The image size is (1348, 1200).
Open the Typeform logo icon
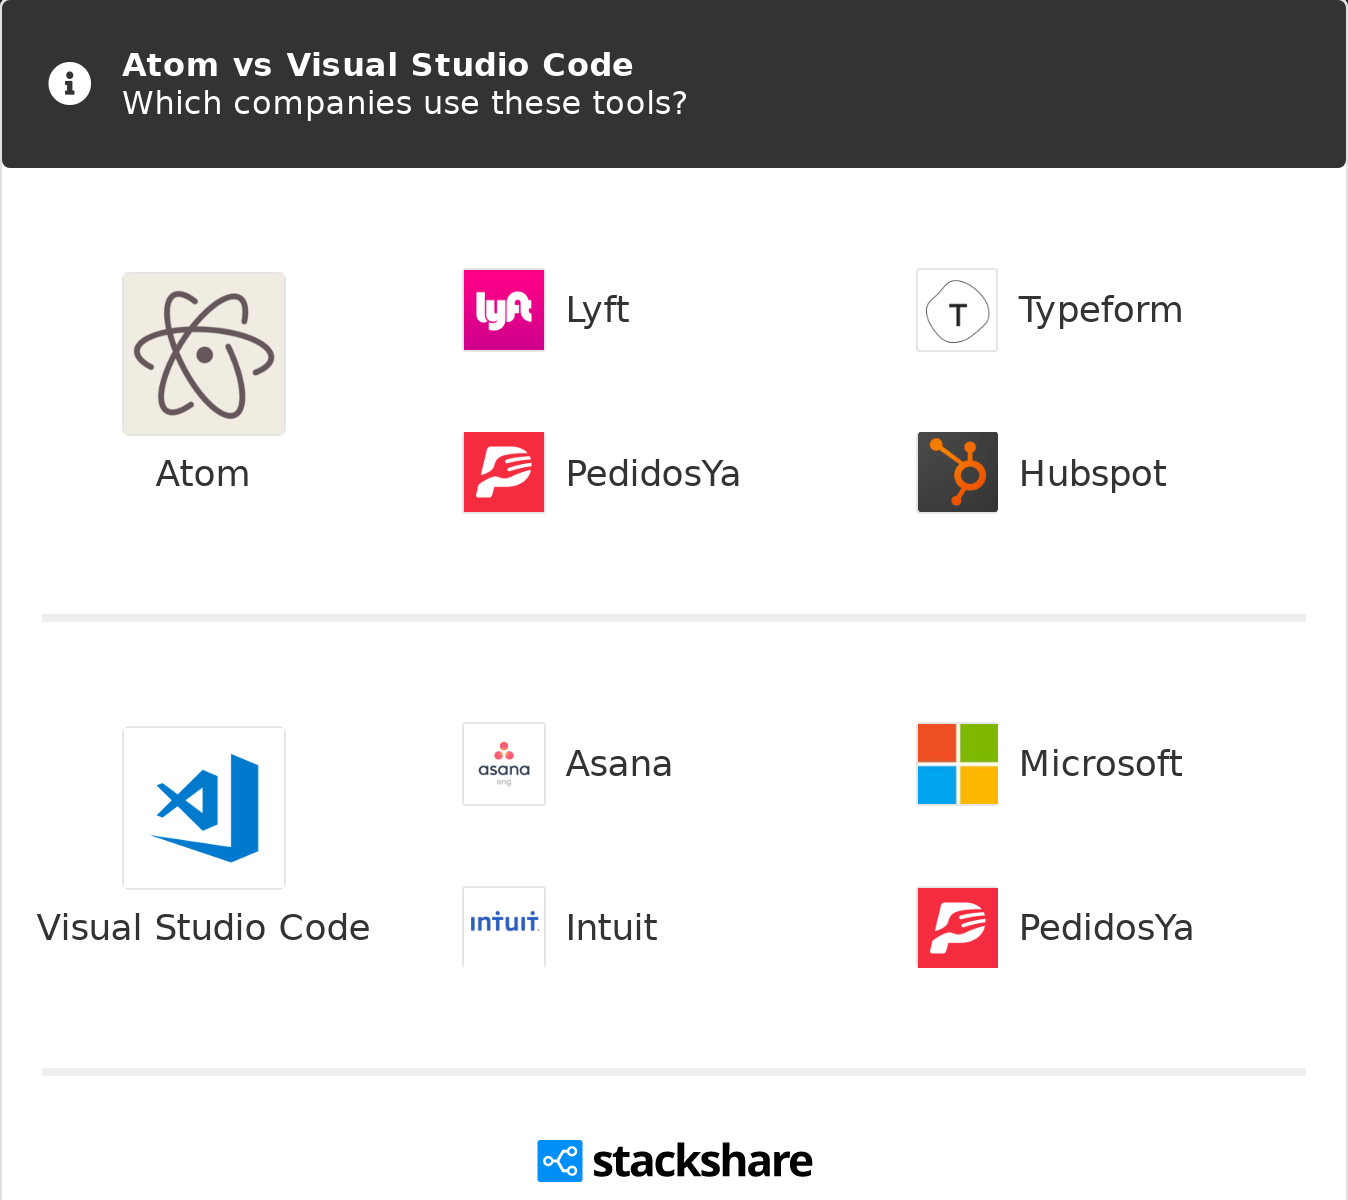click(956, 310)
